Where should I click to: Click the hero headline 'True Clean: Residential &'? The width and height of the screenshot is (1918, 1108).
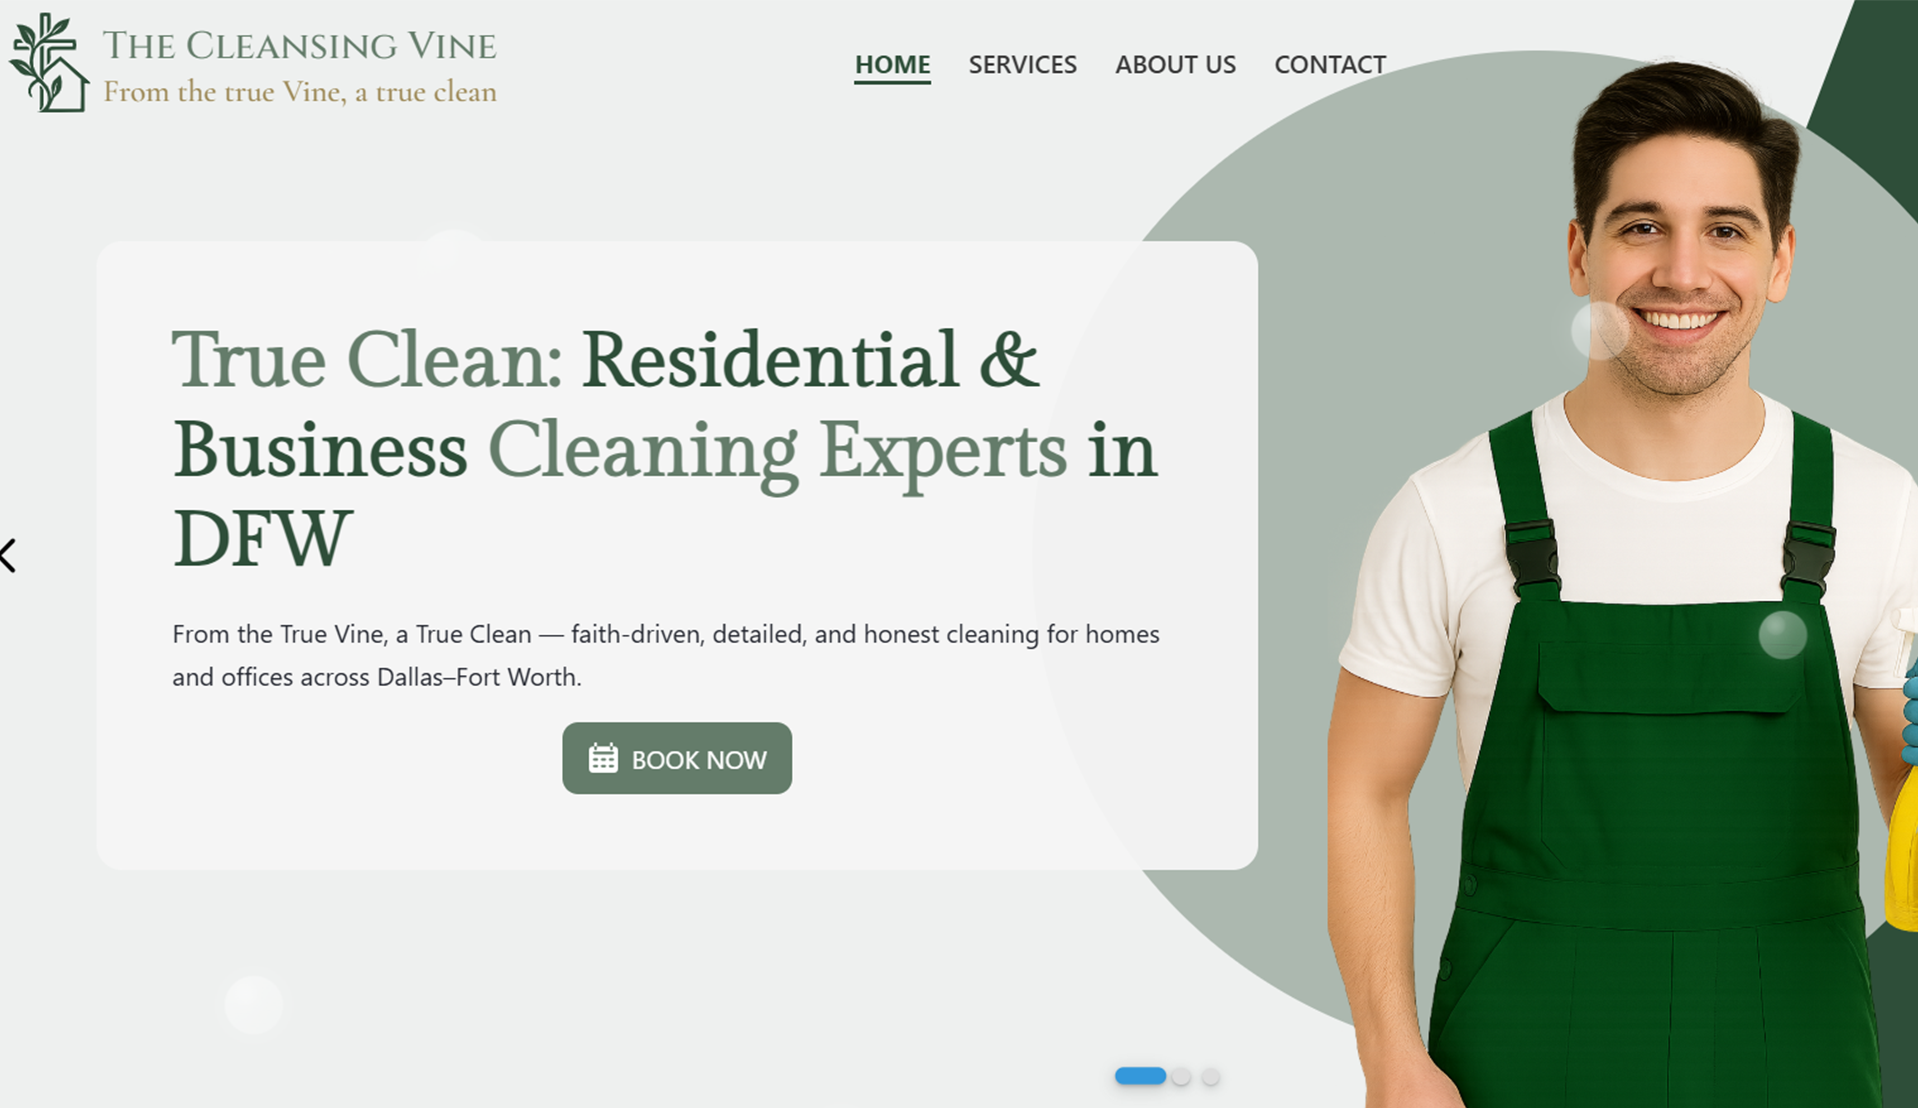pos(605,360)
